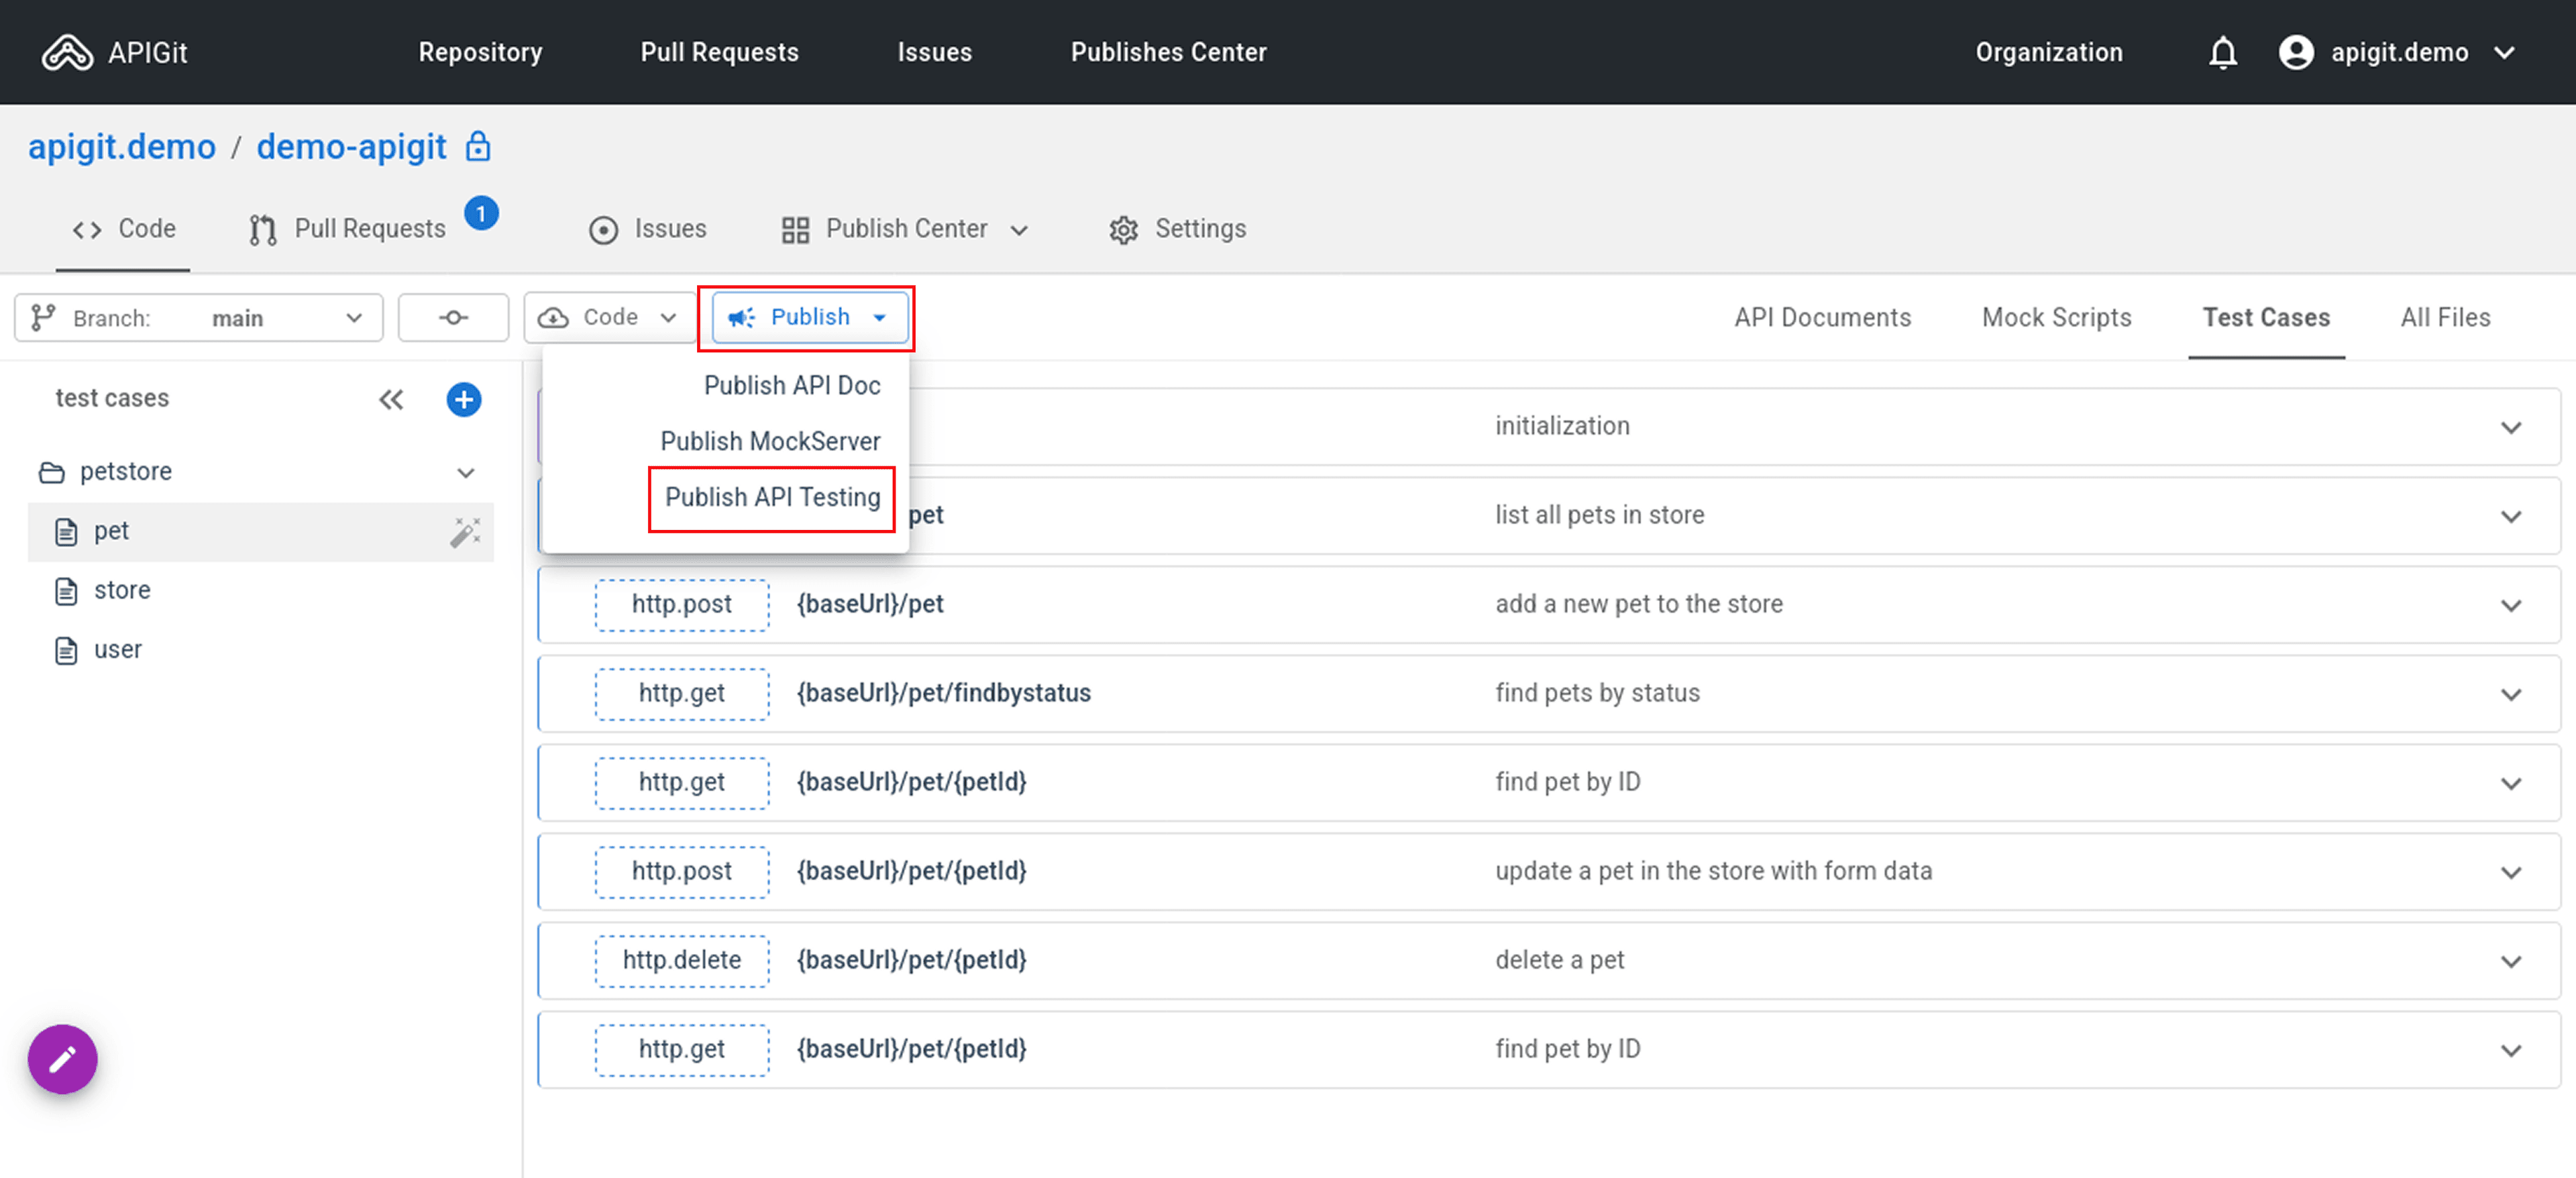The height and width of the screenshot is (1178, 2576).
Task: Click the pet file icon
Action: (x=66, y=532)
